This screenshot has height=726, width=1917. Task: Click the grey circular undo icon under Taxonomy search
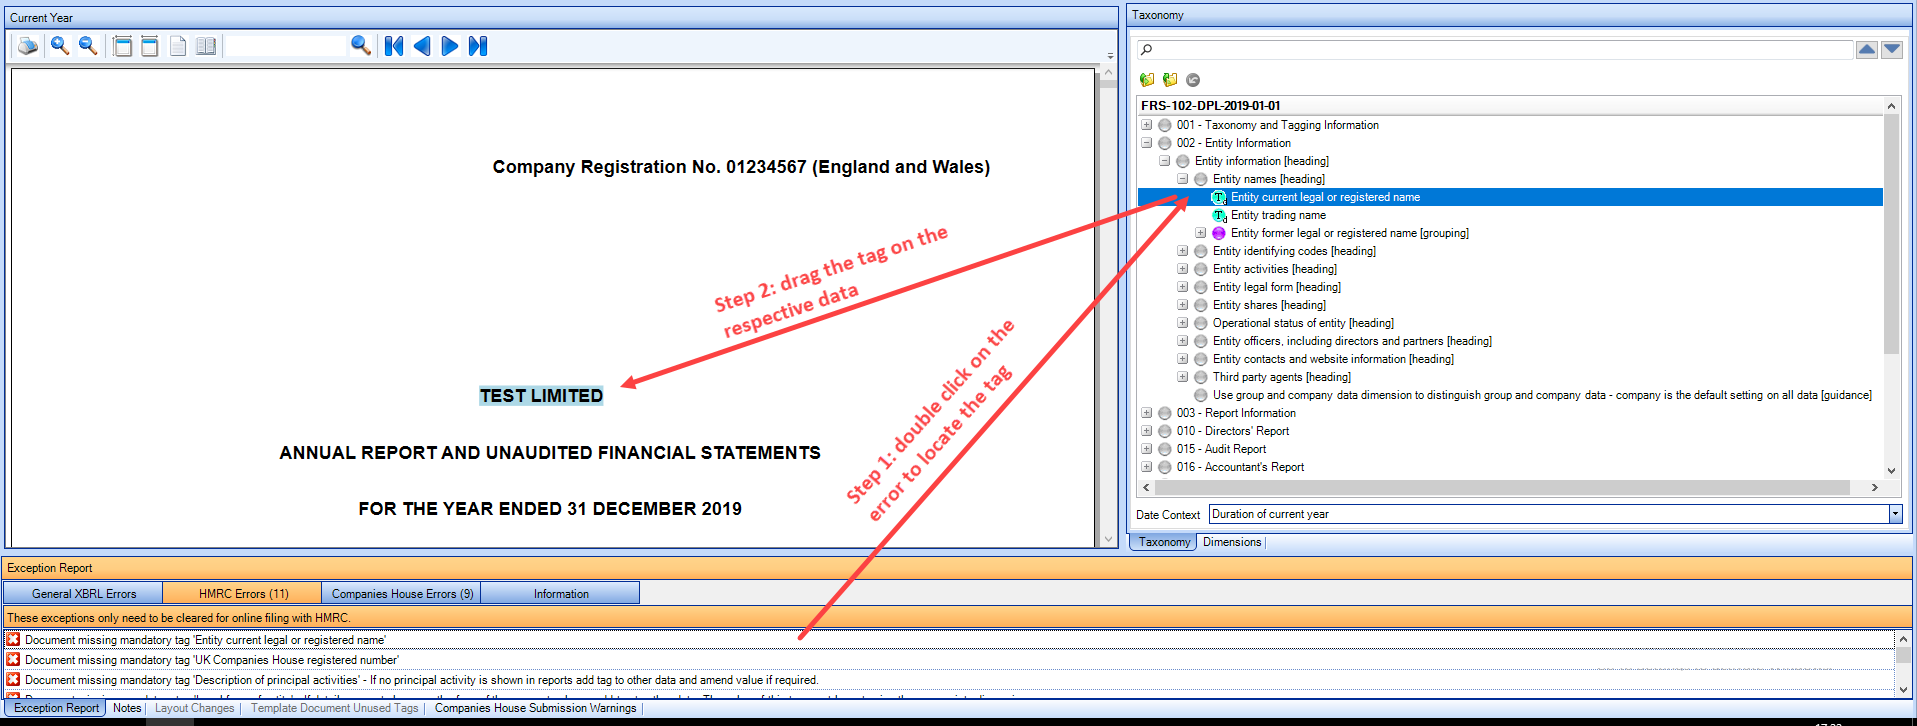pos(1193,80)
